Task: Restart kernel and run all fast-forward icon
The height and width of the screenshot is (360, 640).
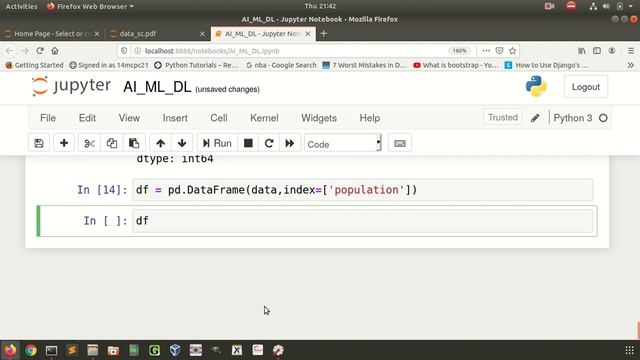Action: 290,143
